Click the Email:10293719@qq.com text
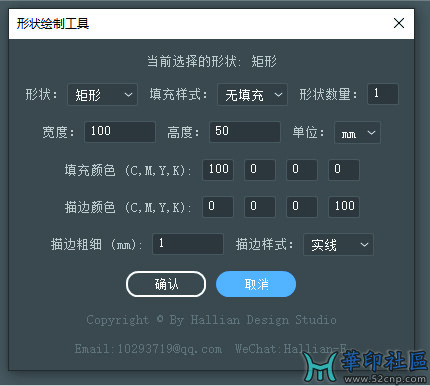Image resolution: width=430 pixels, height=386 pixels. point(148,349)
